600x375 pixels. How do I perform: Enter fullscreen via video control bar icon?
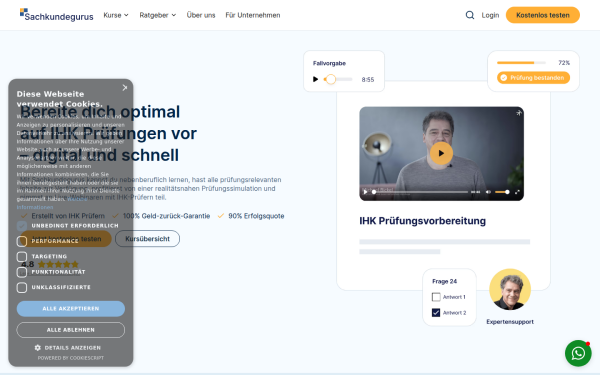517,192
